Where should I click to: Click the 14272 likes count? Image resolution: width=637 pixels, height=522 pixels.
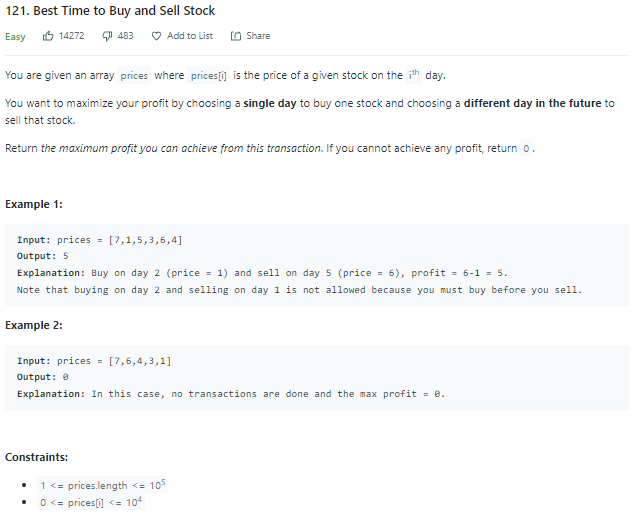(x=72, y=36)
